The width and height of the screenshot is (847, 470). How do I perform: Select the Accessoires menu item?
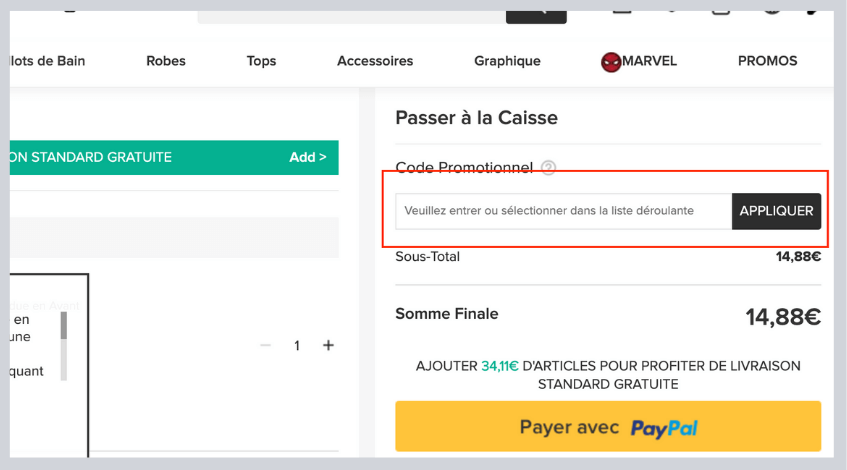[x=375, y=61]
